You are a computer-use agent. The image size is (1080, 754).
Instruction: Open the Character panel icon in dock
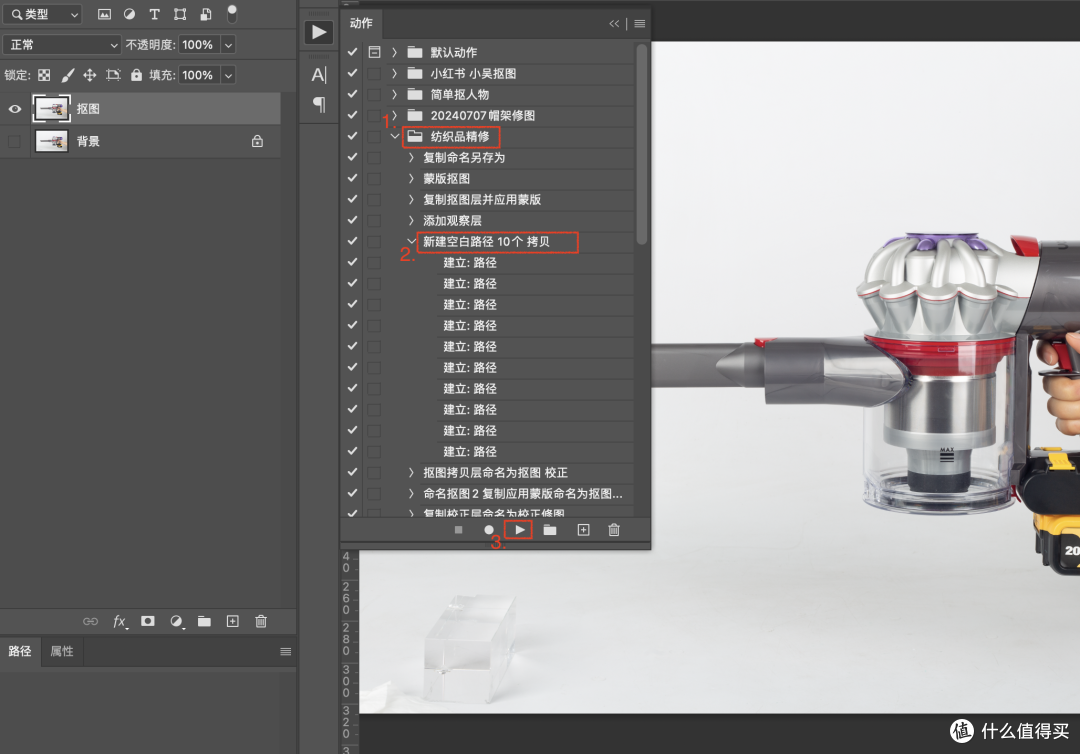point(319,74)
